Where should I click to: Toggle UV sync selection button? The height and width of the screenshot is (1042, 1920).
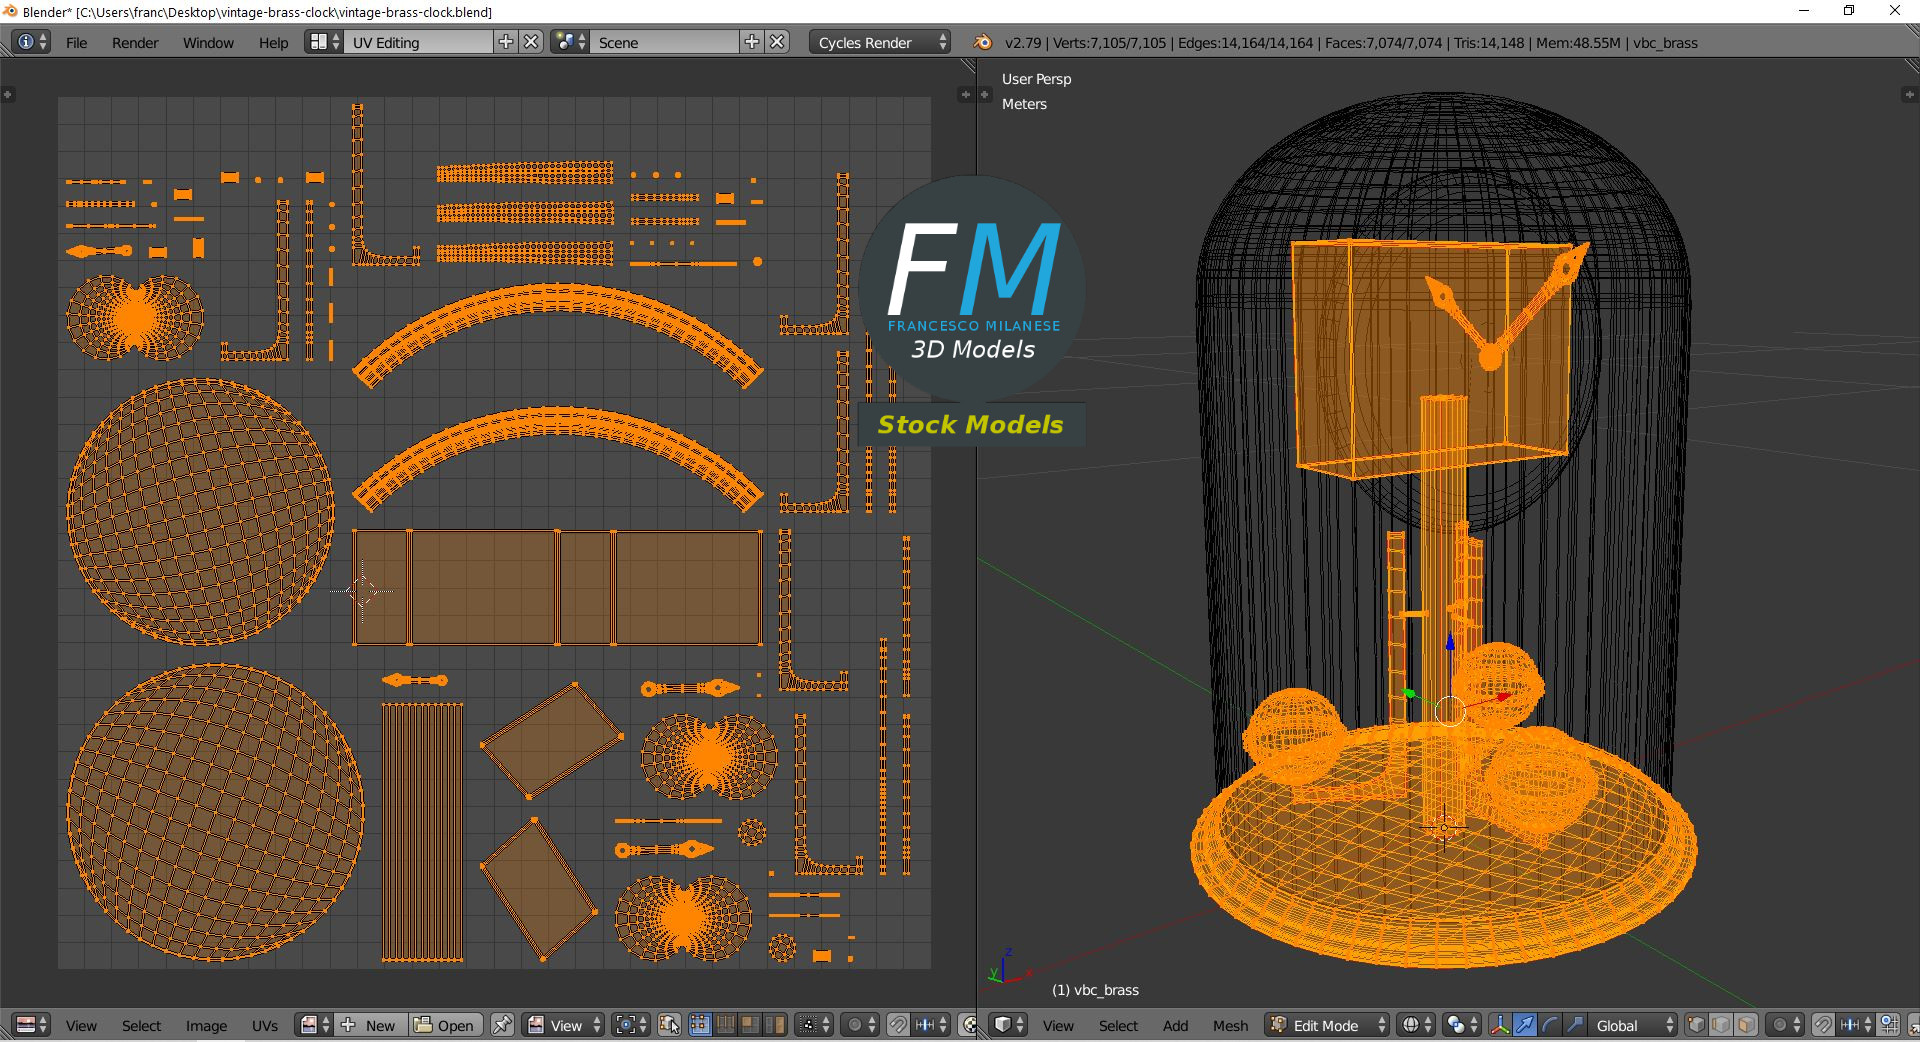coord(670,1025)
